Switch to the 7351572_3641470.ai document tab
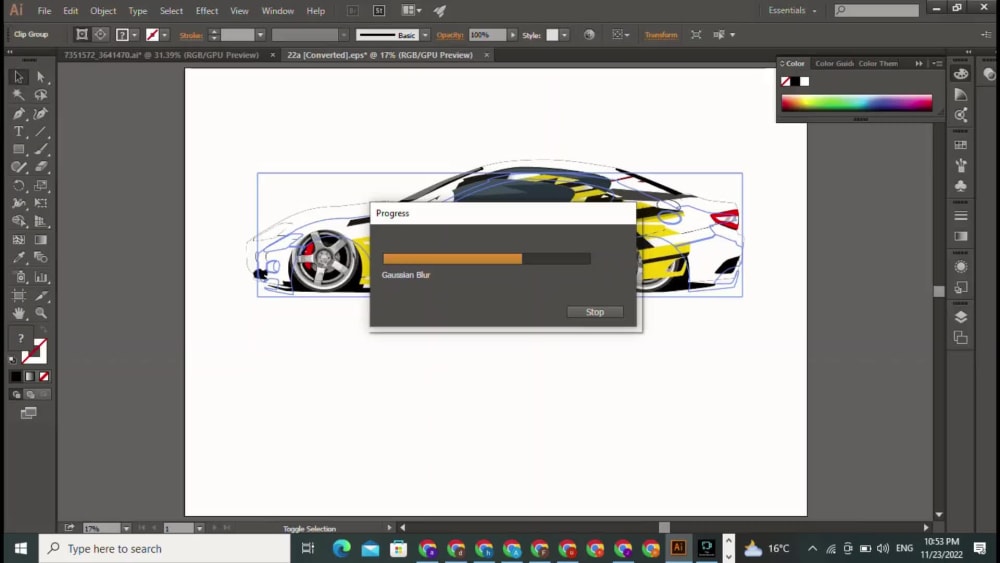This screenshot has height=563, width=1000. tap(161, 55)
